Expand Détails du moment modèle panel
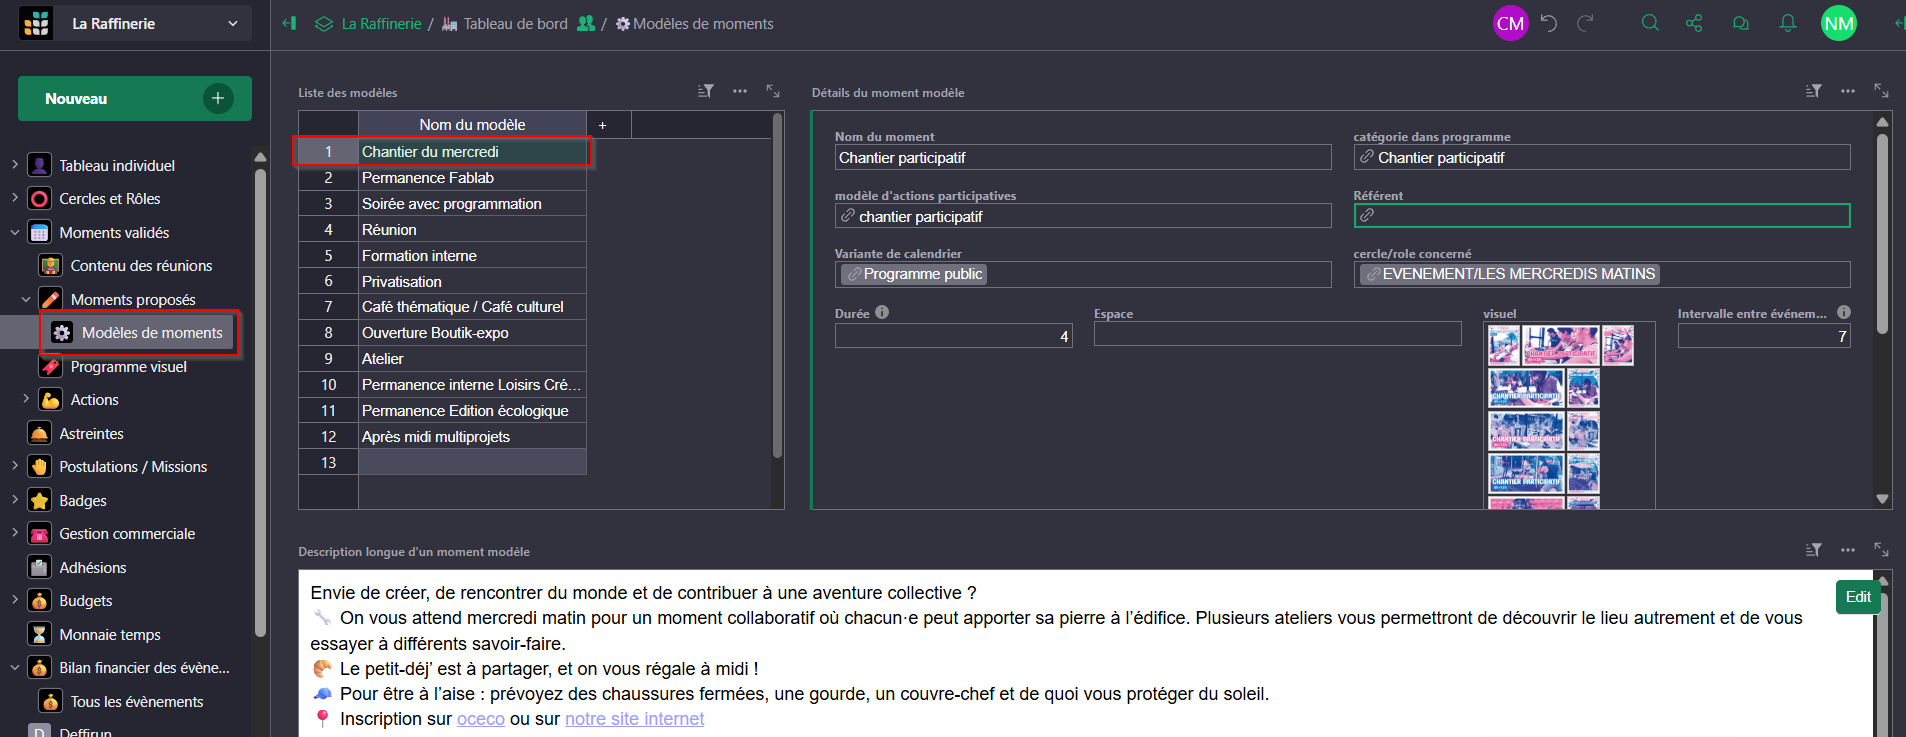 (x=1881, y=91)
